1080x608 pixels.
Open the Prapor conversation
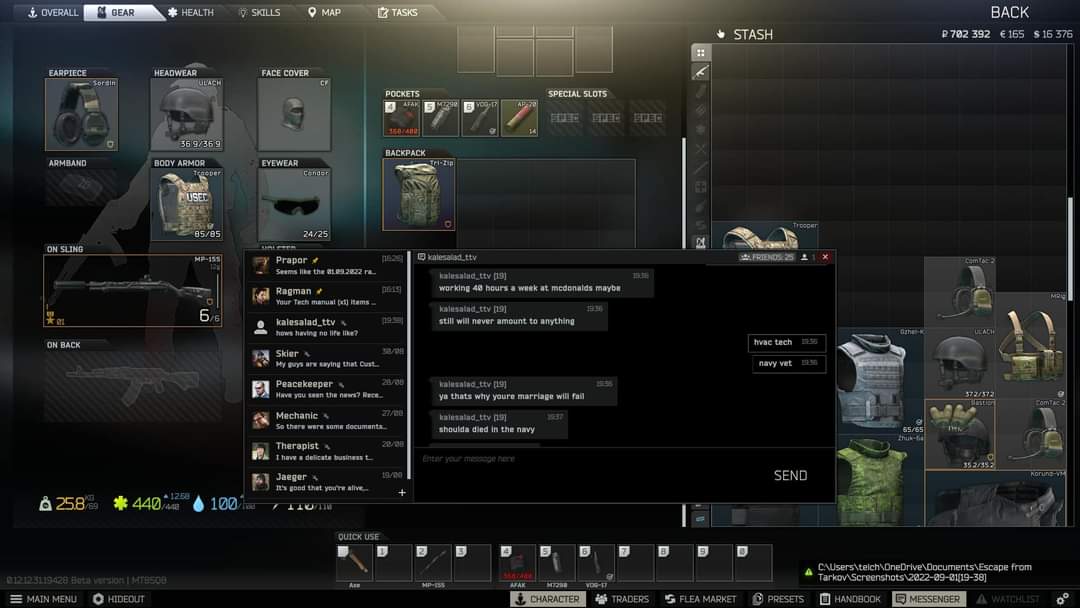pos(327,265)
